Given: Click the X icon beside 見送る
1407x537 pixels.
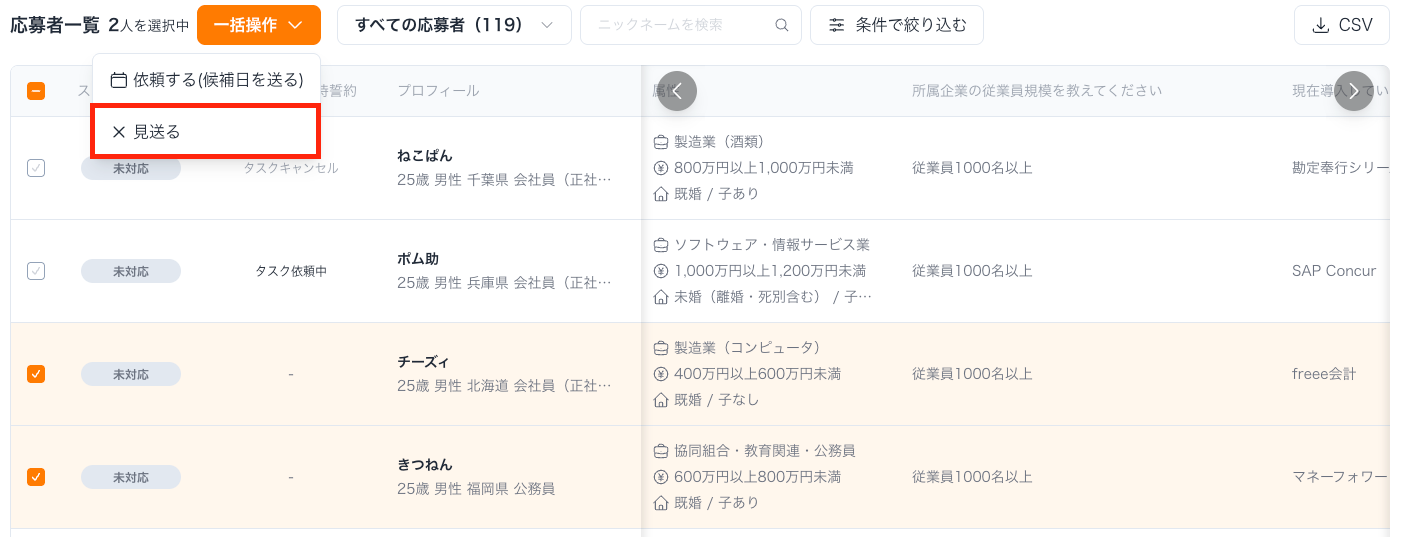Looking at the screenshot, I should 119,132.
